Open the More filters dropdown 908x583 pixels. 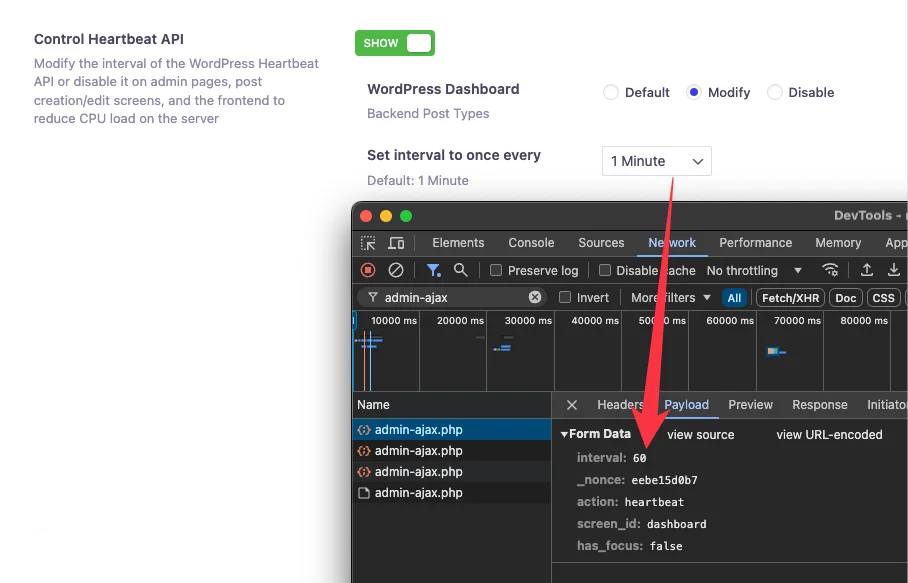pos(671,298)
